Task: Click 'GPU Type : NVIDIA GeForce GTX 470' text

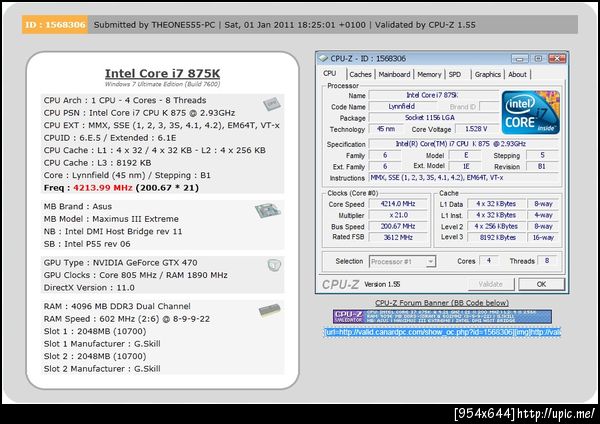Action: click(121, 263)
